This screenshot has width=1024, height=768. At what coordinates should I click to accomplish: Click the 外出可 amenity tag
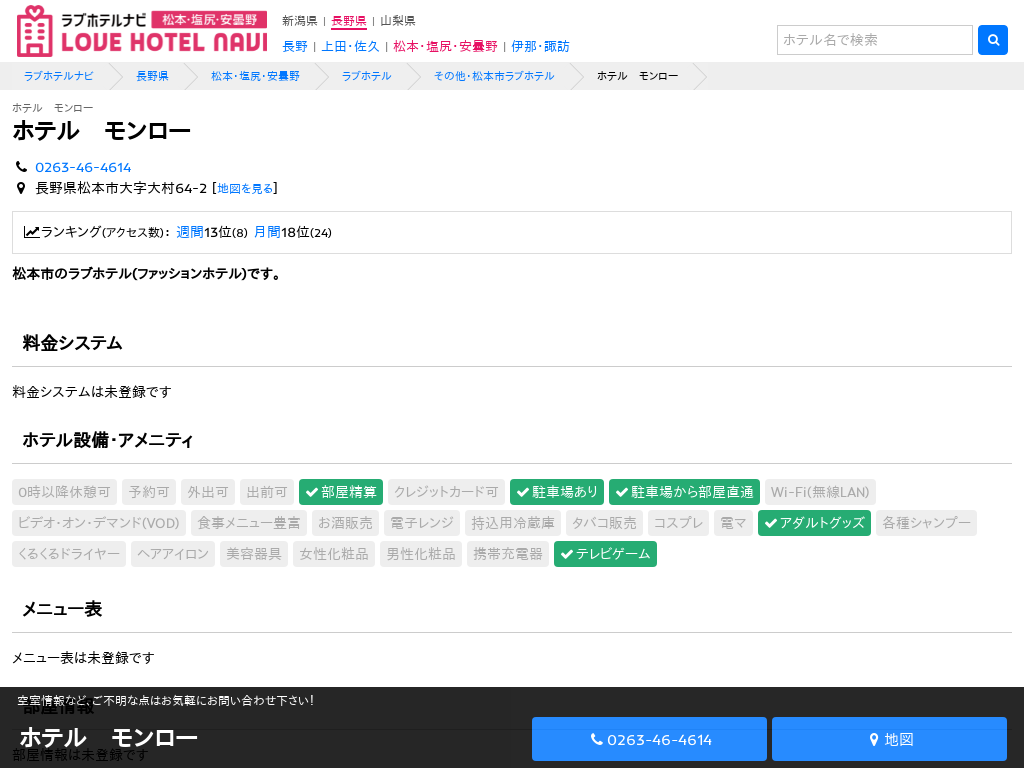click(x=208, y=492)
